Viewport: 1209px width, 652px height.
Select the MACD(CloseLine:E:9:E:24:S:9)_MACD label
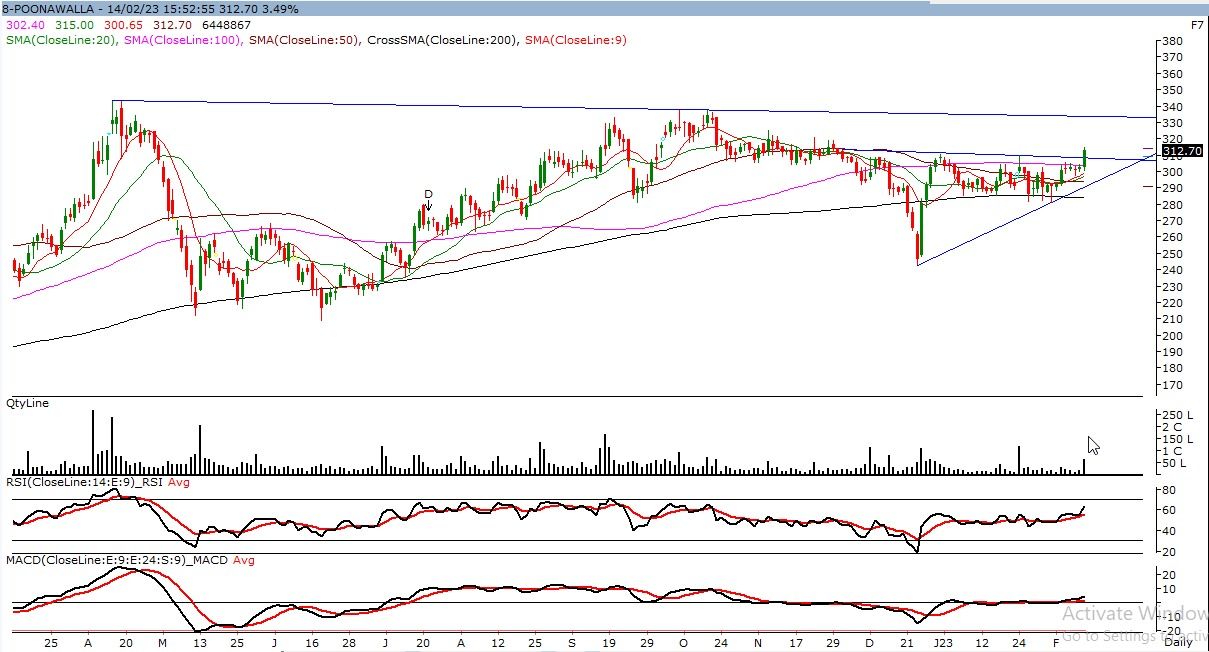click(x=117, y=560)
